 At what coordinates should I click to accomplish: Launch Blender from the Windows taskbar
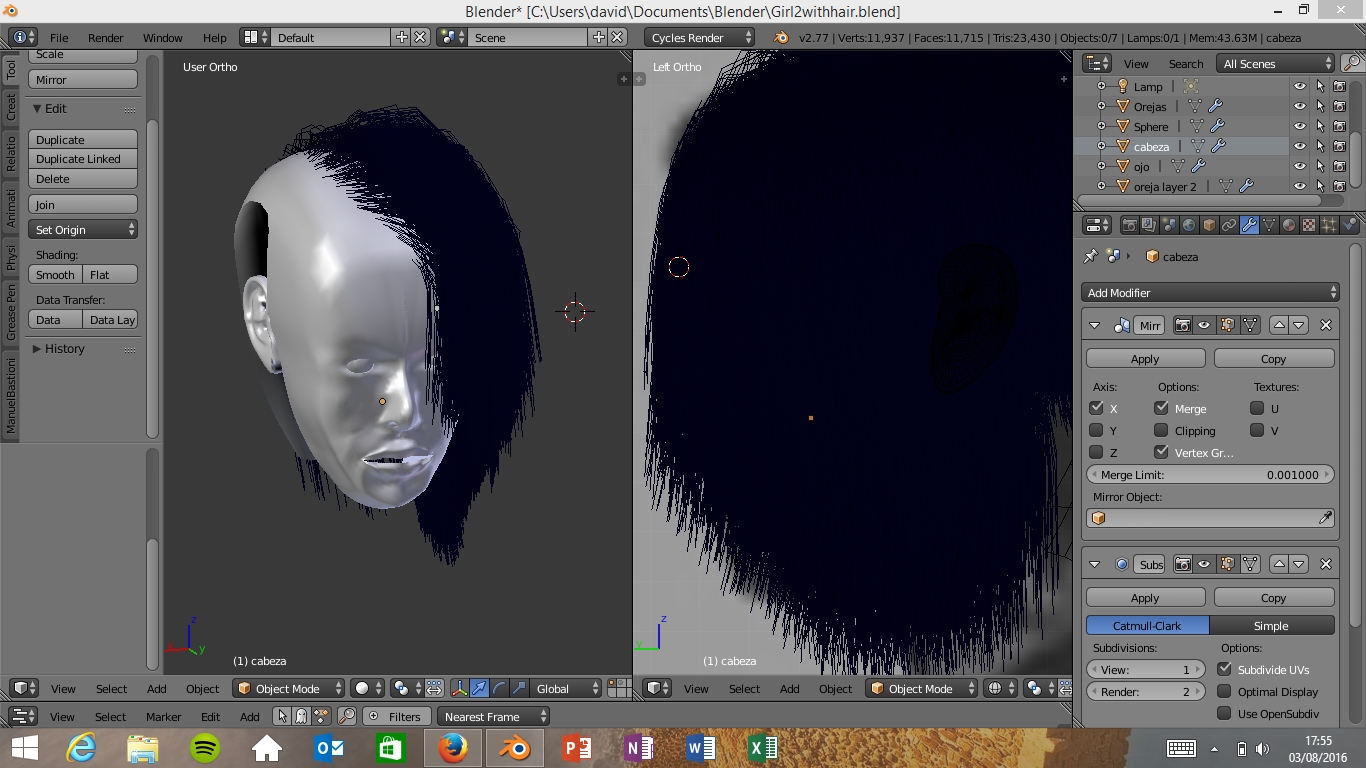514,748
